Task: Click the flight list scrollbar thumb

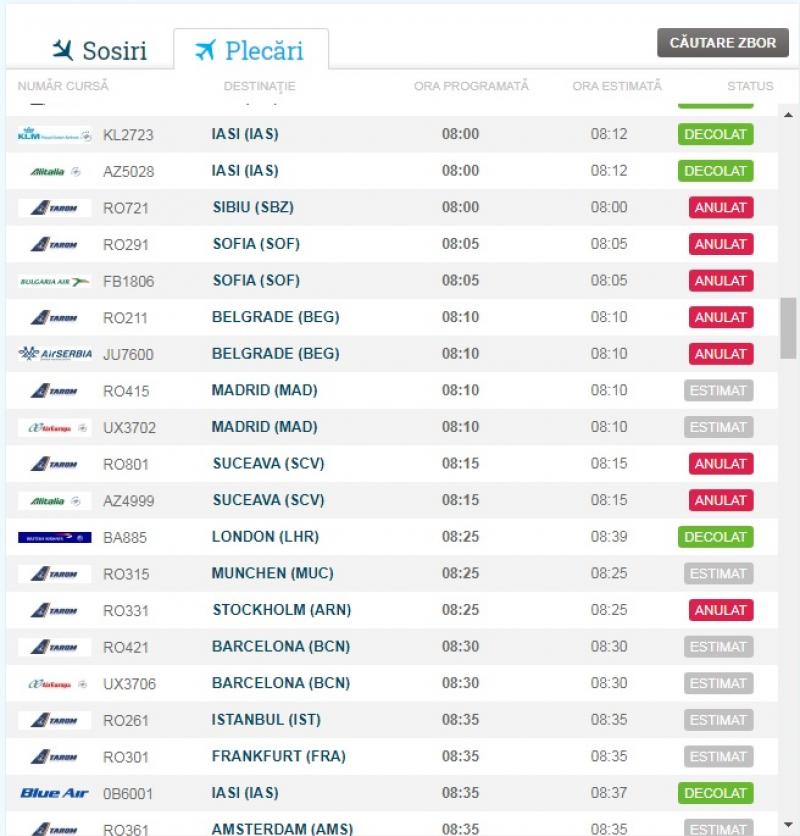Action: pos(788,328)
